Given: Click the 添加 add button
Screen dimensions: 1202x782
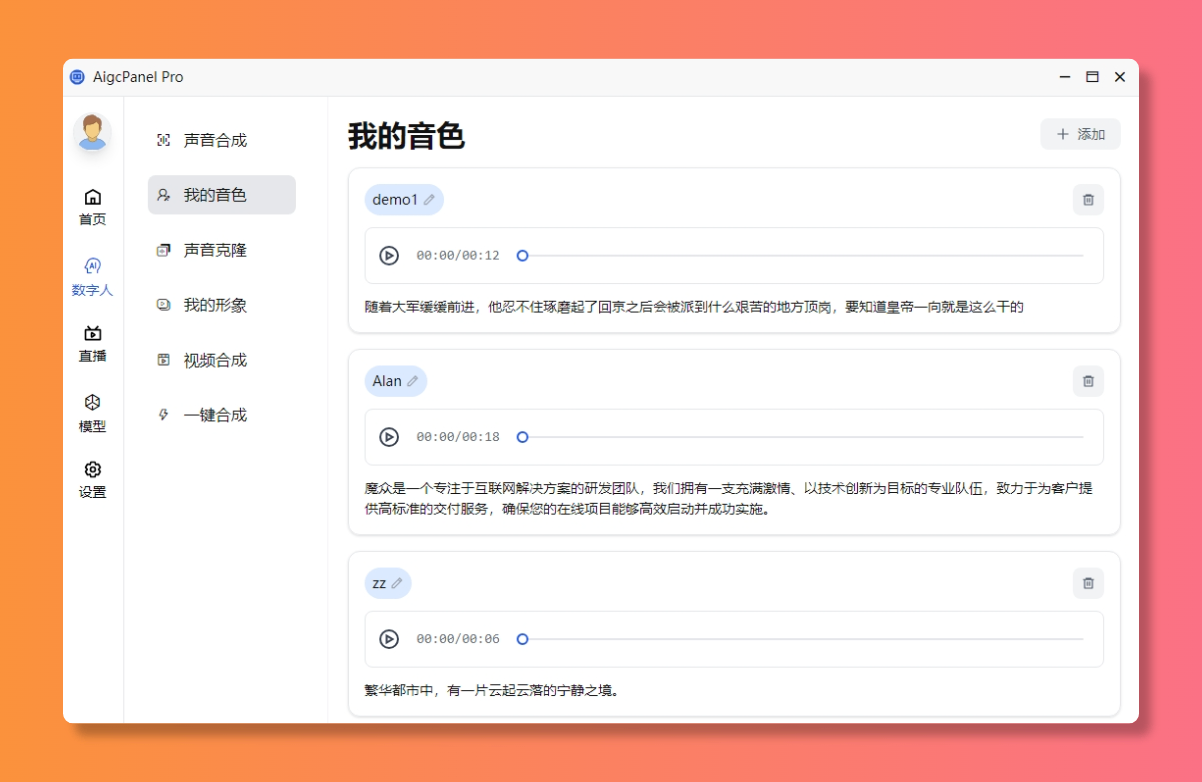Looking at the screenshot, I should tap(1080, 133).
